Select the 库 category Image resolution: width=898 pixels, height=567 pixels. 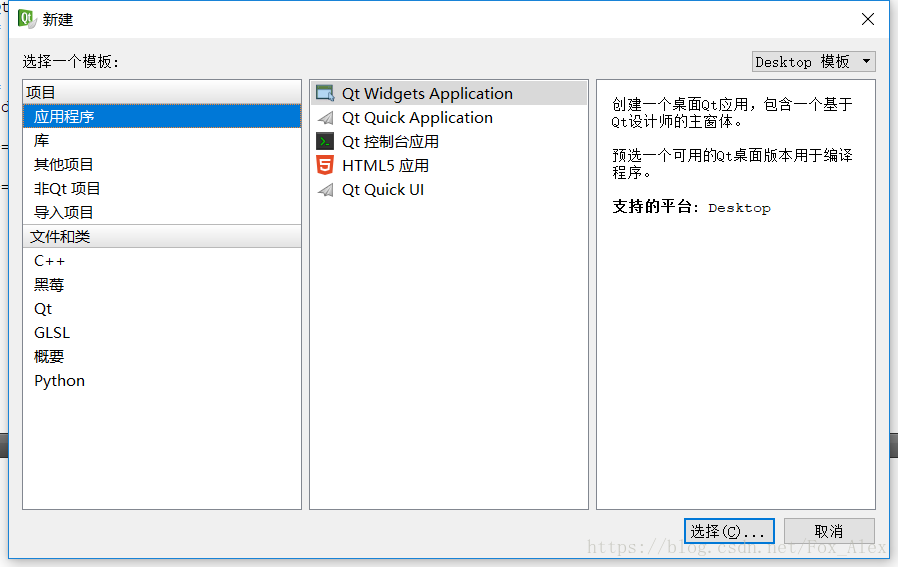[x=162, y=140]
